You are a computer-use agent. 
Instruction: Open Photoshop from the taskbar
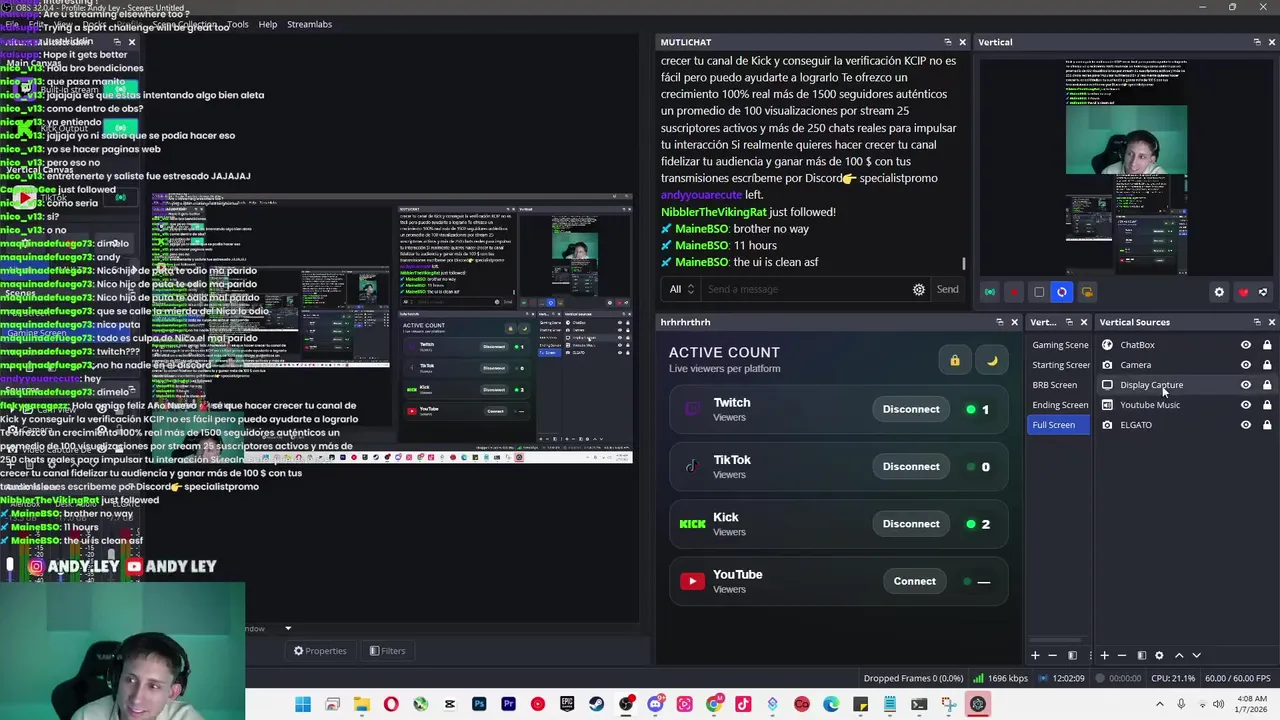point(479,704)
